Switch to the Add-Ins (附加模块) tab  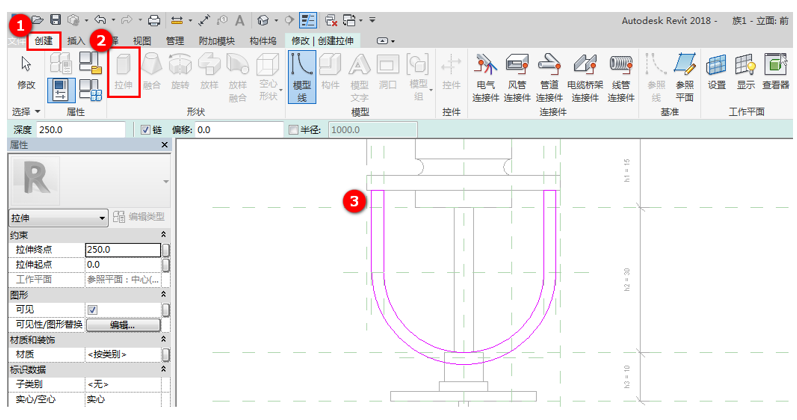coord(217,41)
